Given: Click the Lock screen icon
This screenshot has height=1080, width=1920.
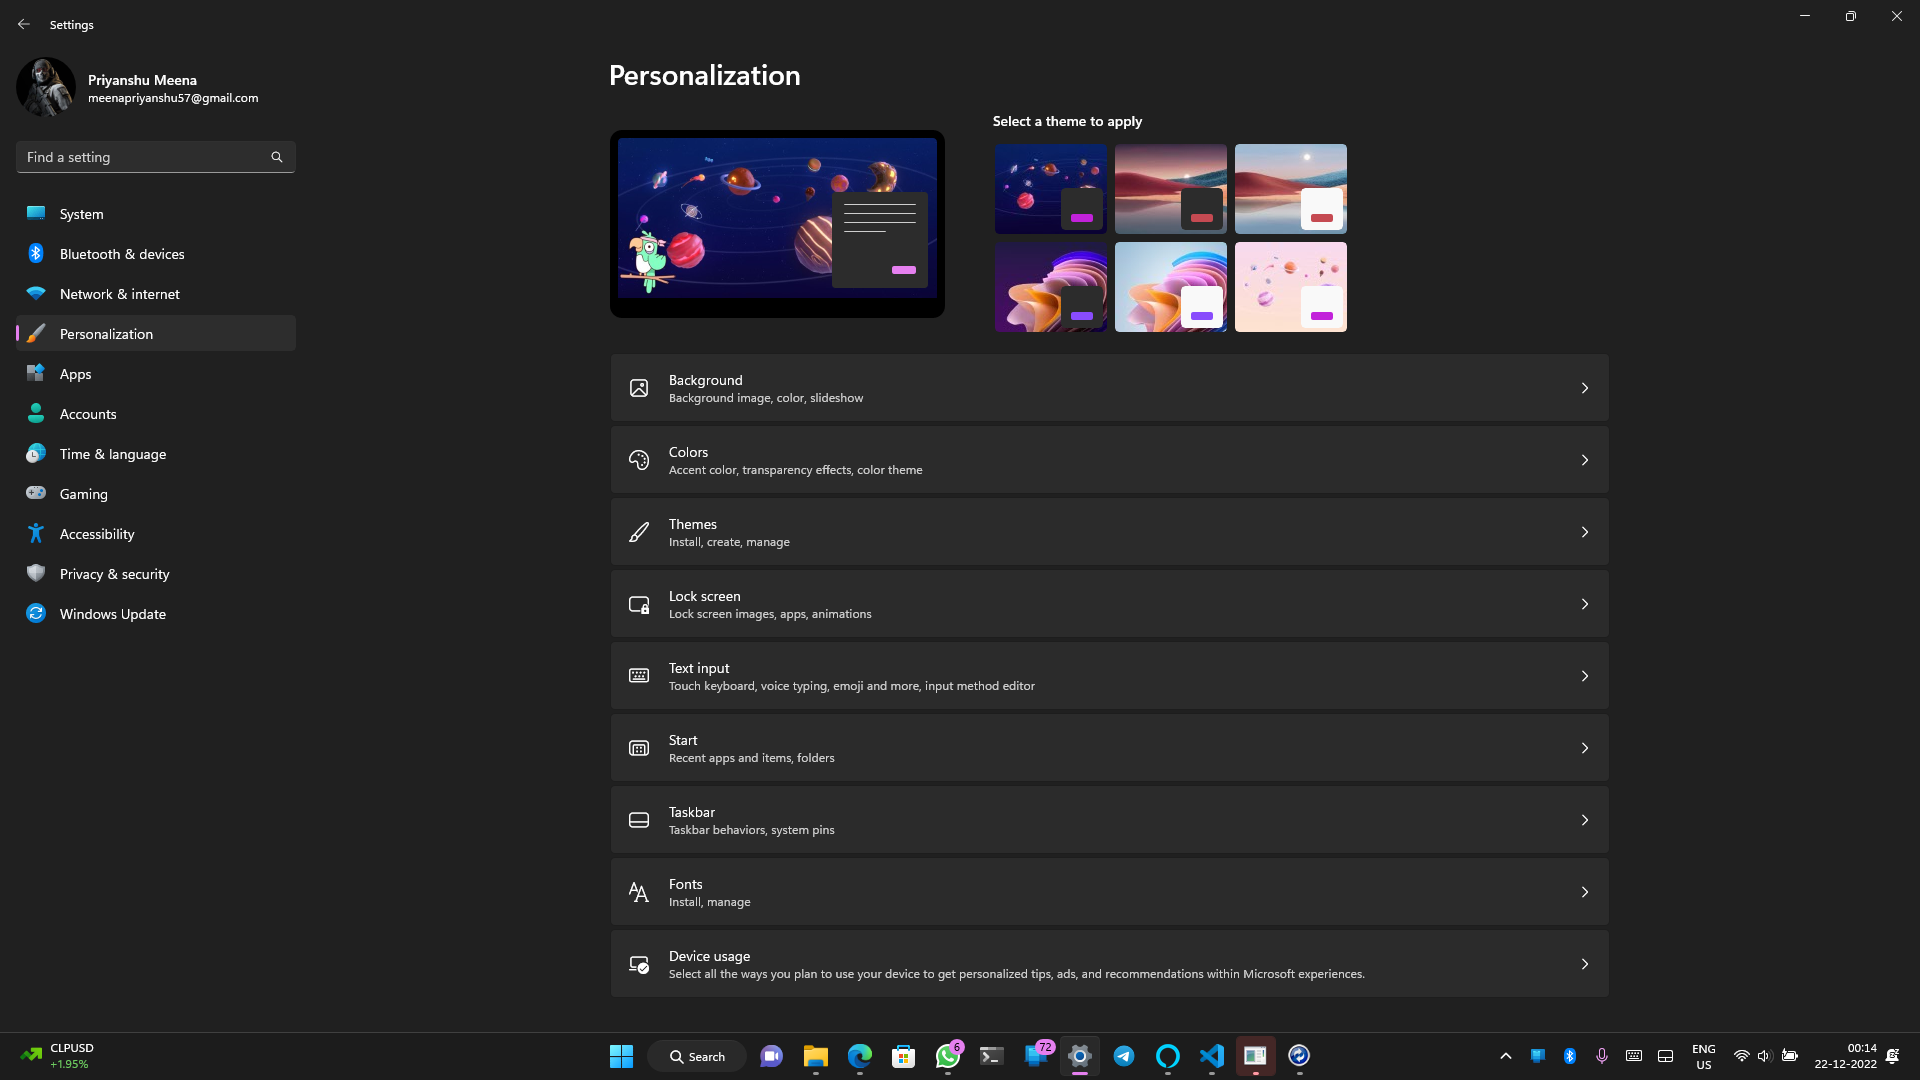Looking at the screenshot, I should tap(639, 604).
